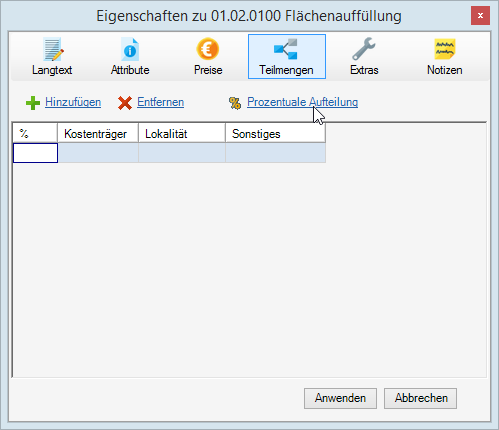Open the Attribute info icon
This screenshot has width=499, height=430.
(x=130, y=49)
